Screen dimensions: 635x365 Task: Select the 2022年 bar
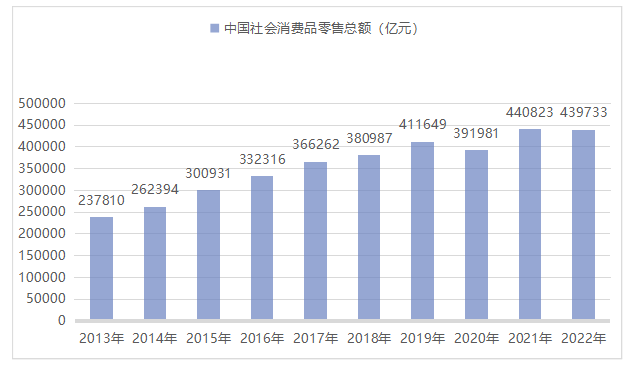point(583,225)
